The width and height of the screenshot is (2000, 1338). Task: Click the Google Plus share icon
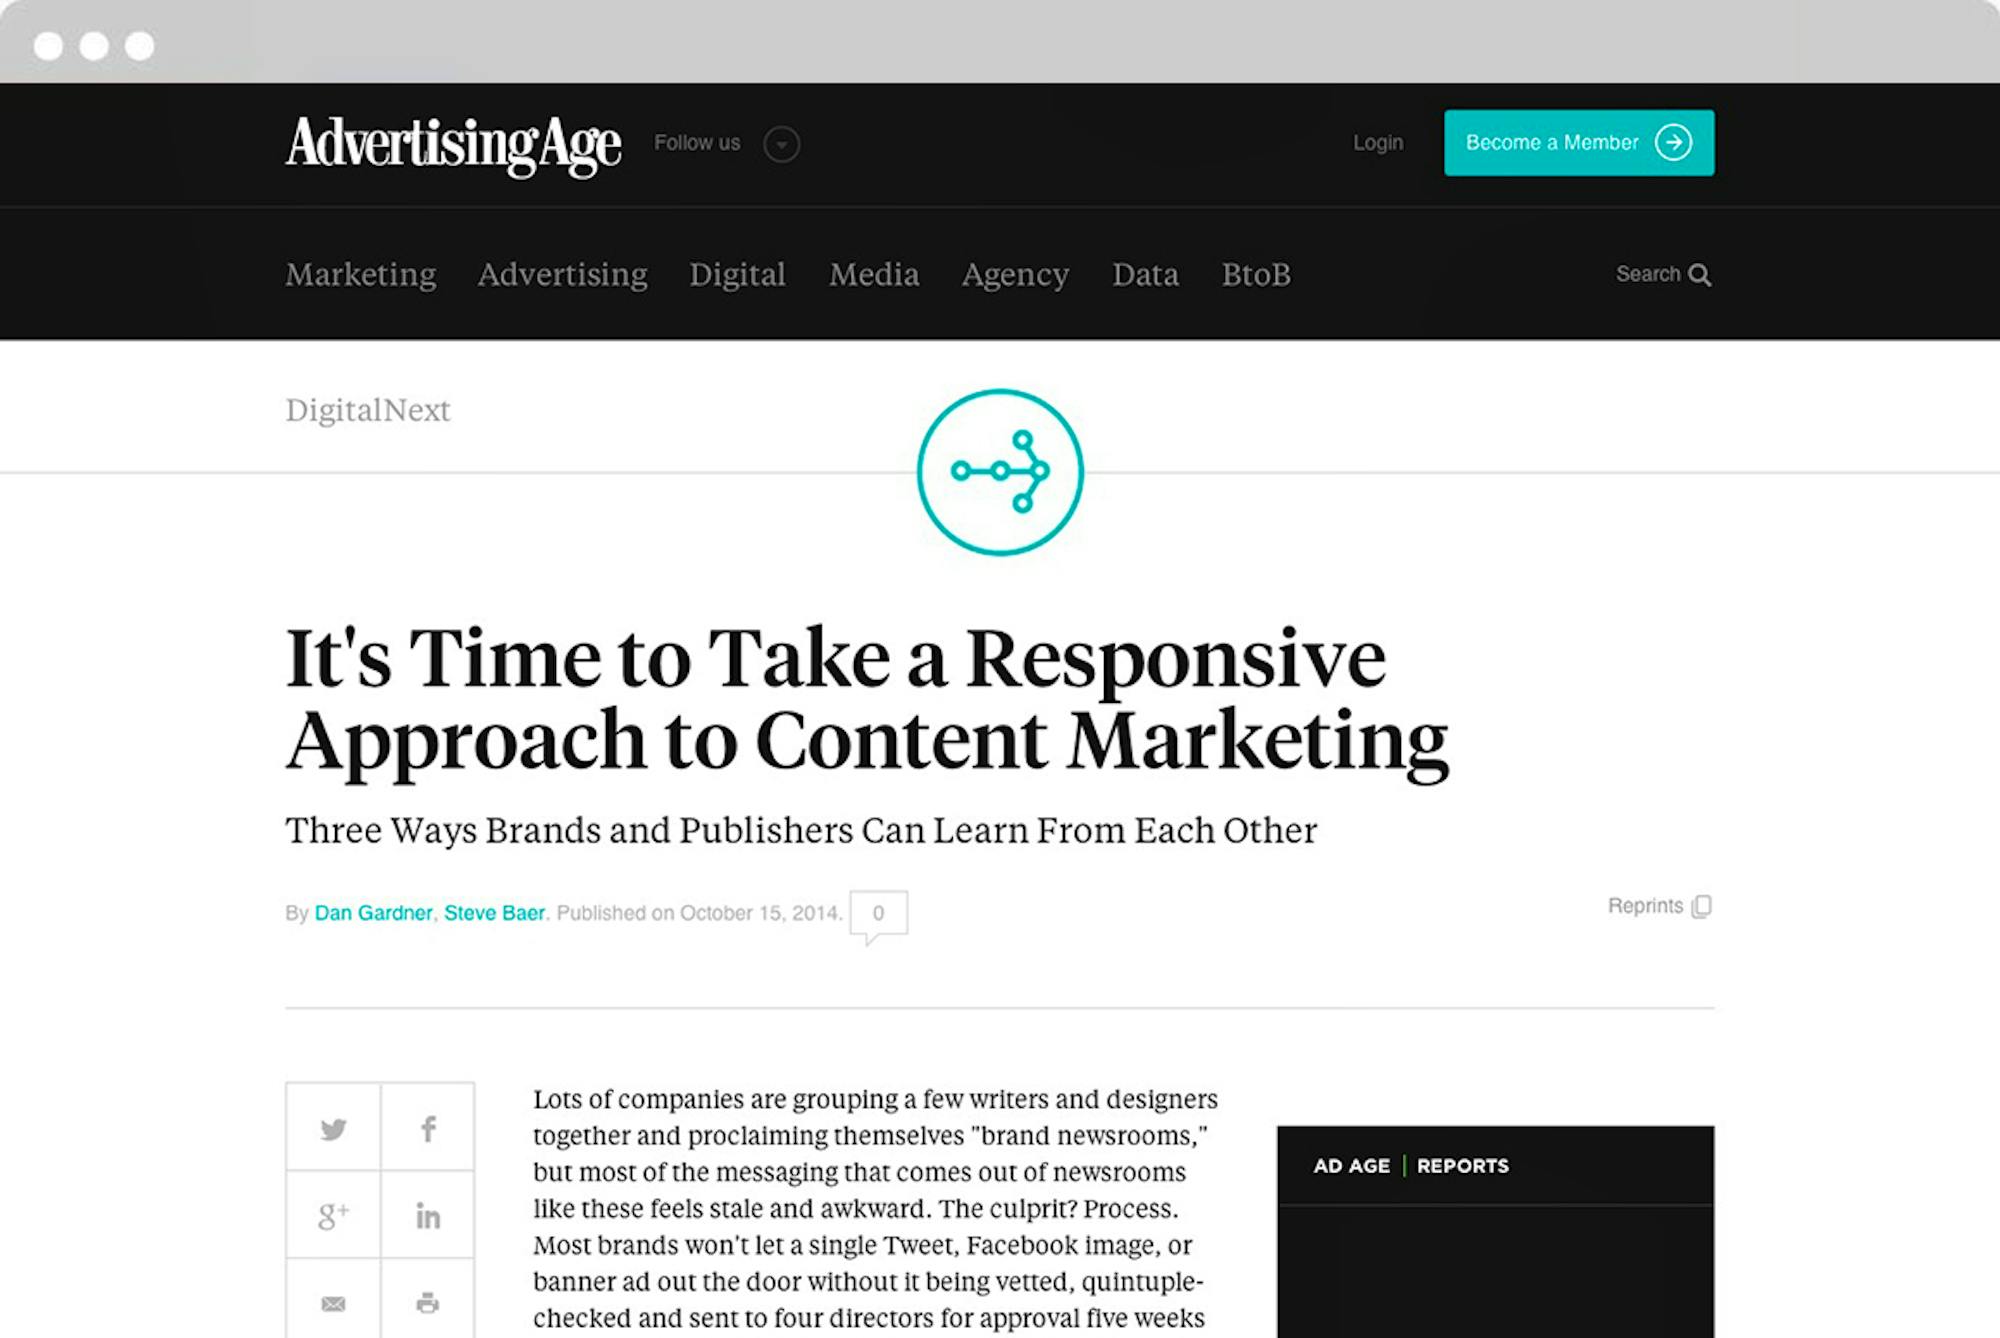click(333, 1216)
